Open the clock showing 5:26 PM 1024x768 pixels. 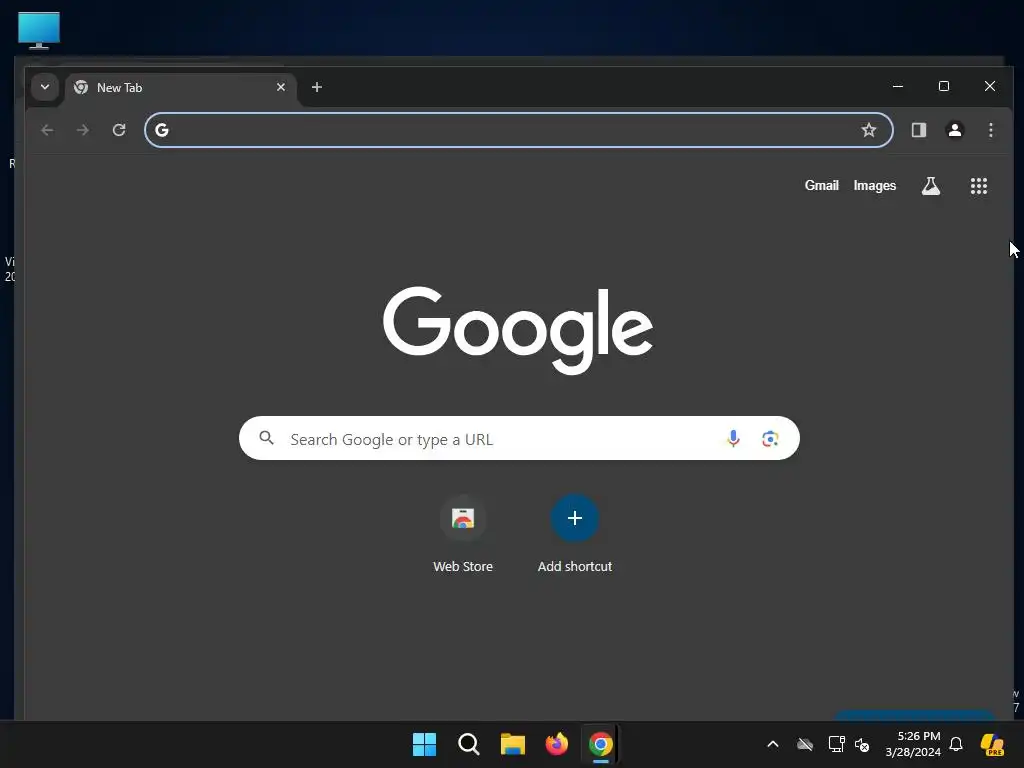(x=913, y=744)
